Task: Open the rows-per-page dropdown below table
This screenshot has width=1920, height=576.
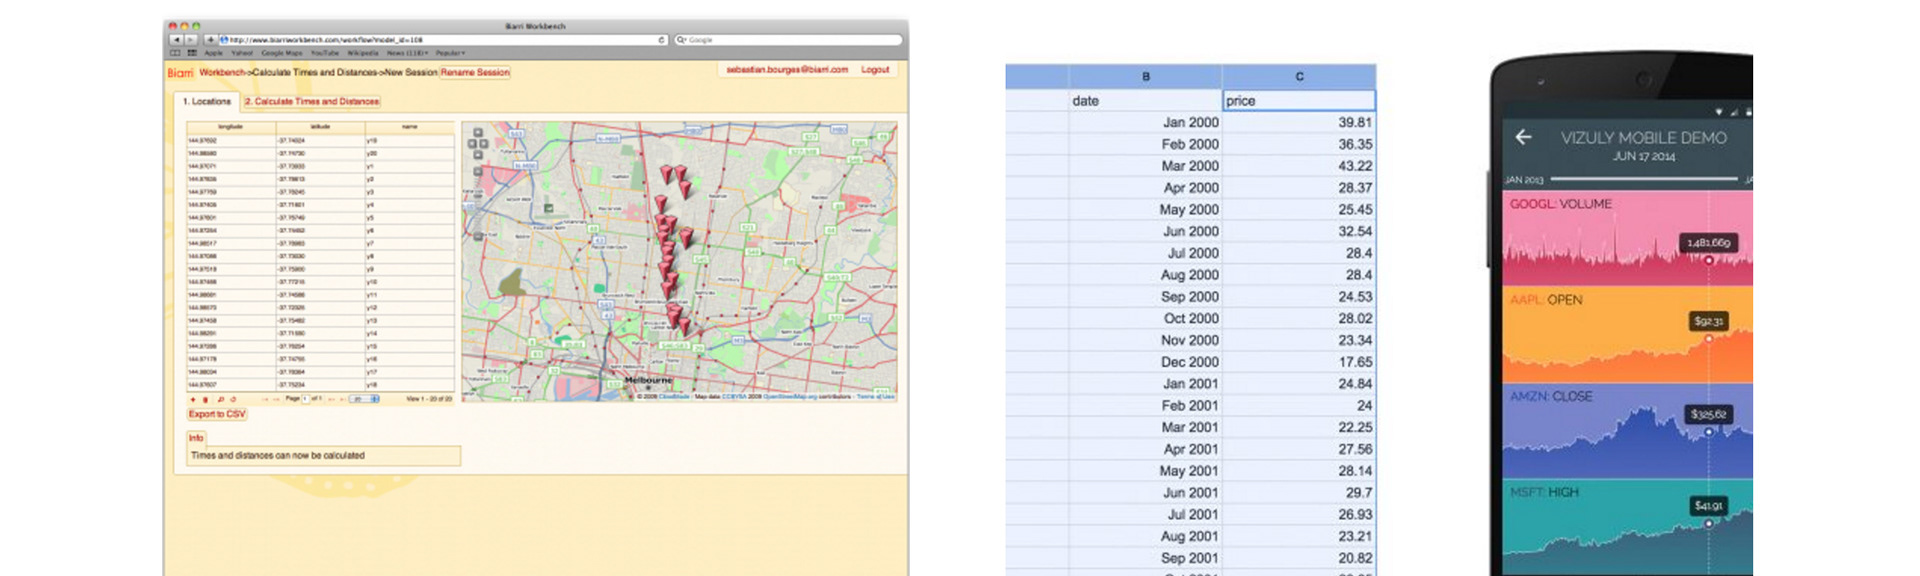Action: click(x=364, y=399)
